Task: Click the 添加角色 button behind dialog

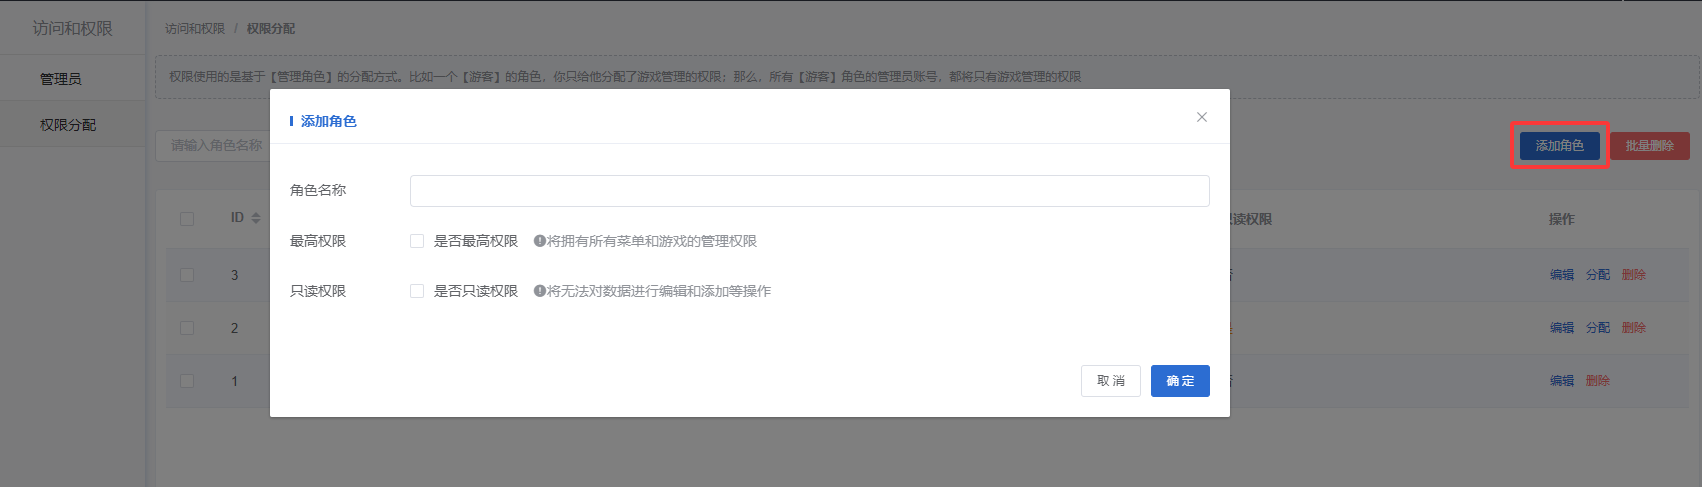Action: click(x=1559, y=146)
